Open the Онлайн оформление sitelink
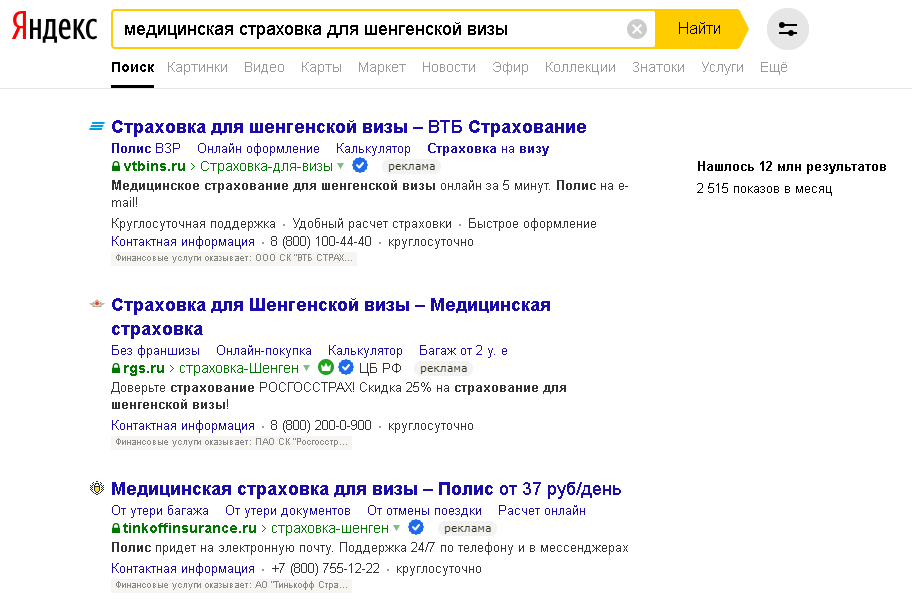912x600 pixels. click(x=258, y=148)
